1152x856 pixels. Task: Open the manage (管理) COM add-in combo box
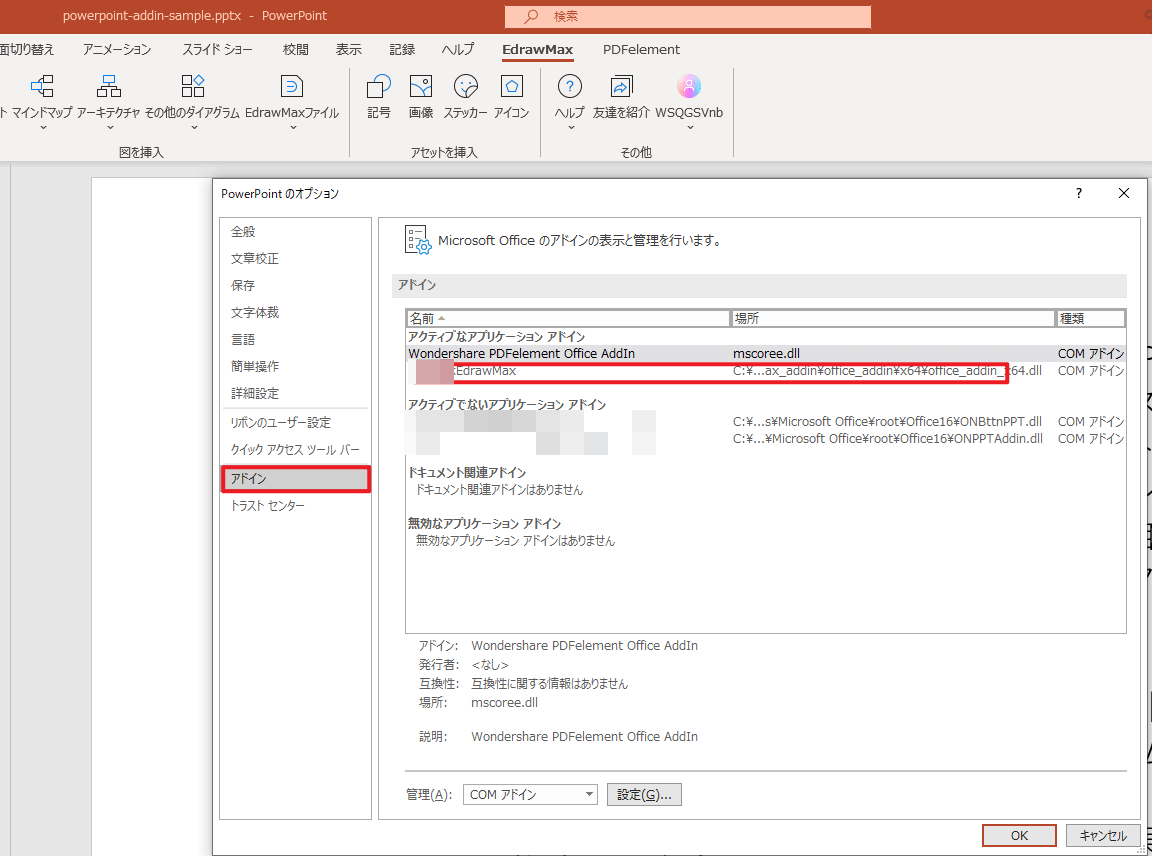tap(530, 794)
